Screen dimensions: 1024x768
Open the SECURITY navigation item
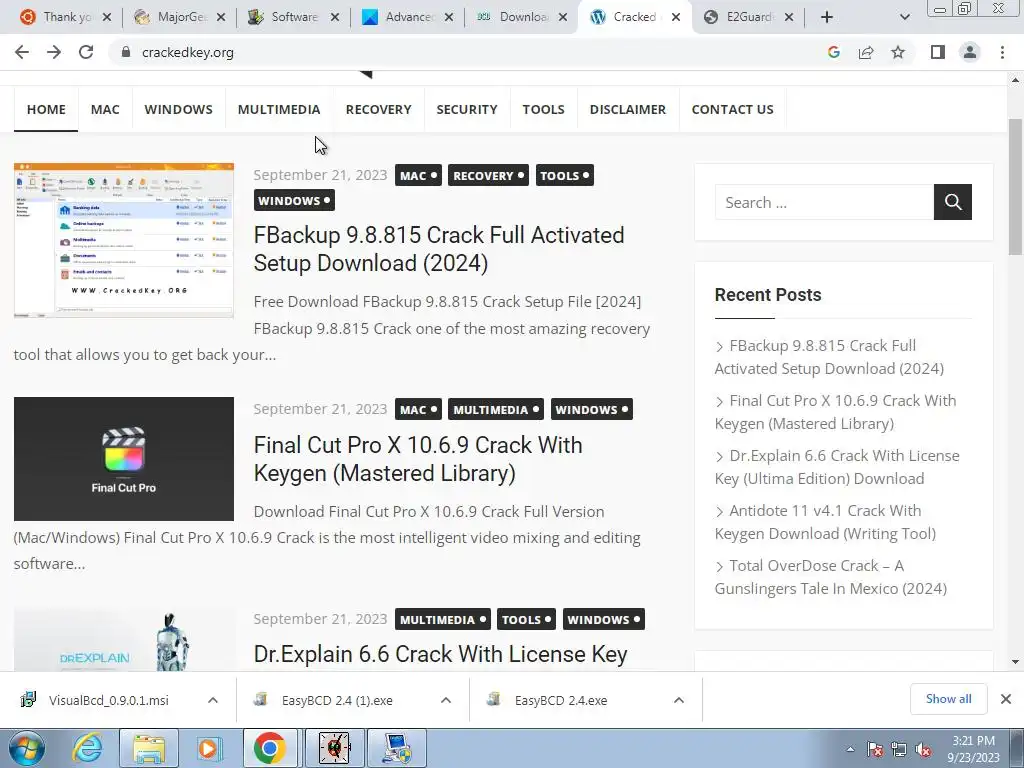467,109
